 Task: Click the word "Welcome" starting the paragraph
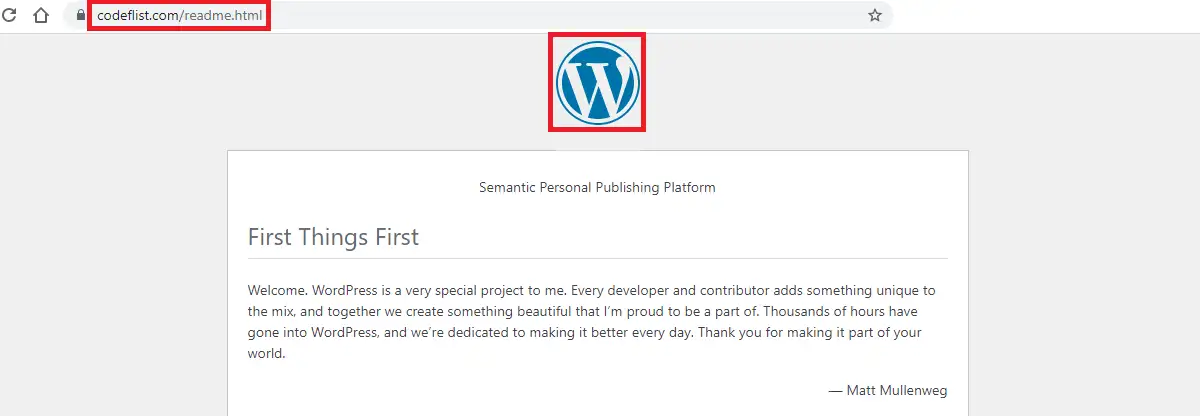click(x=277, y=291)
